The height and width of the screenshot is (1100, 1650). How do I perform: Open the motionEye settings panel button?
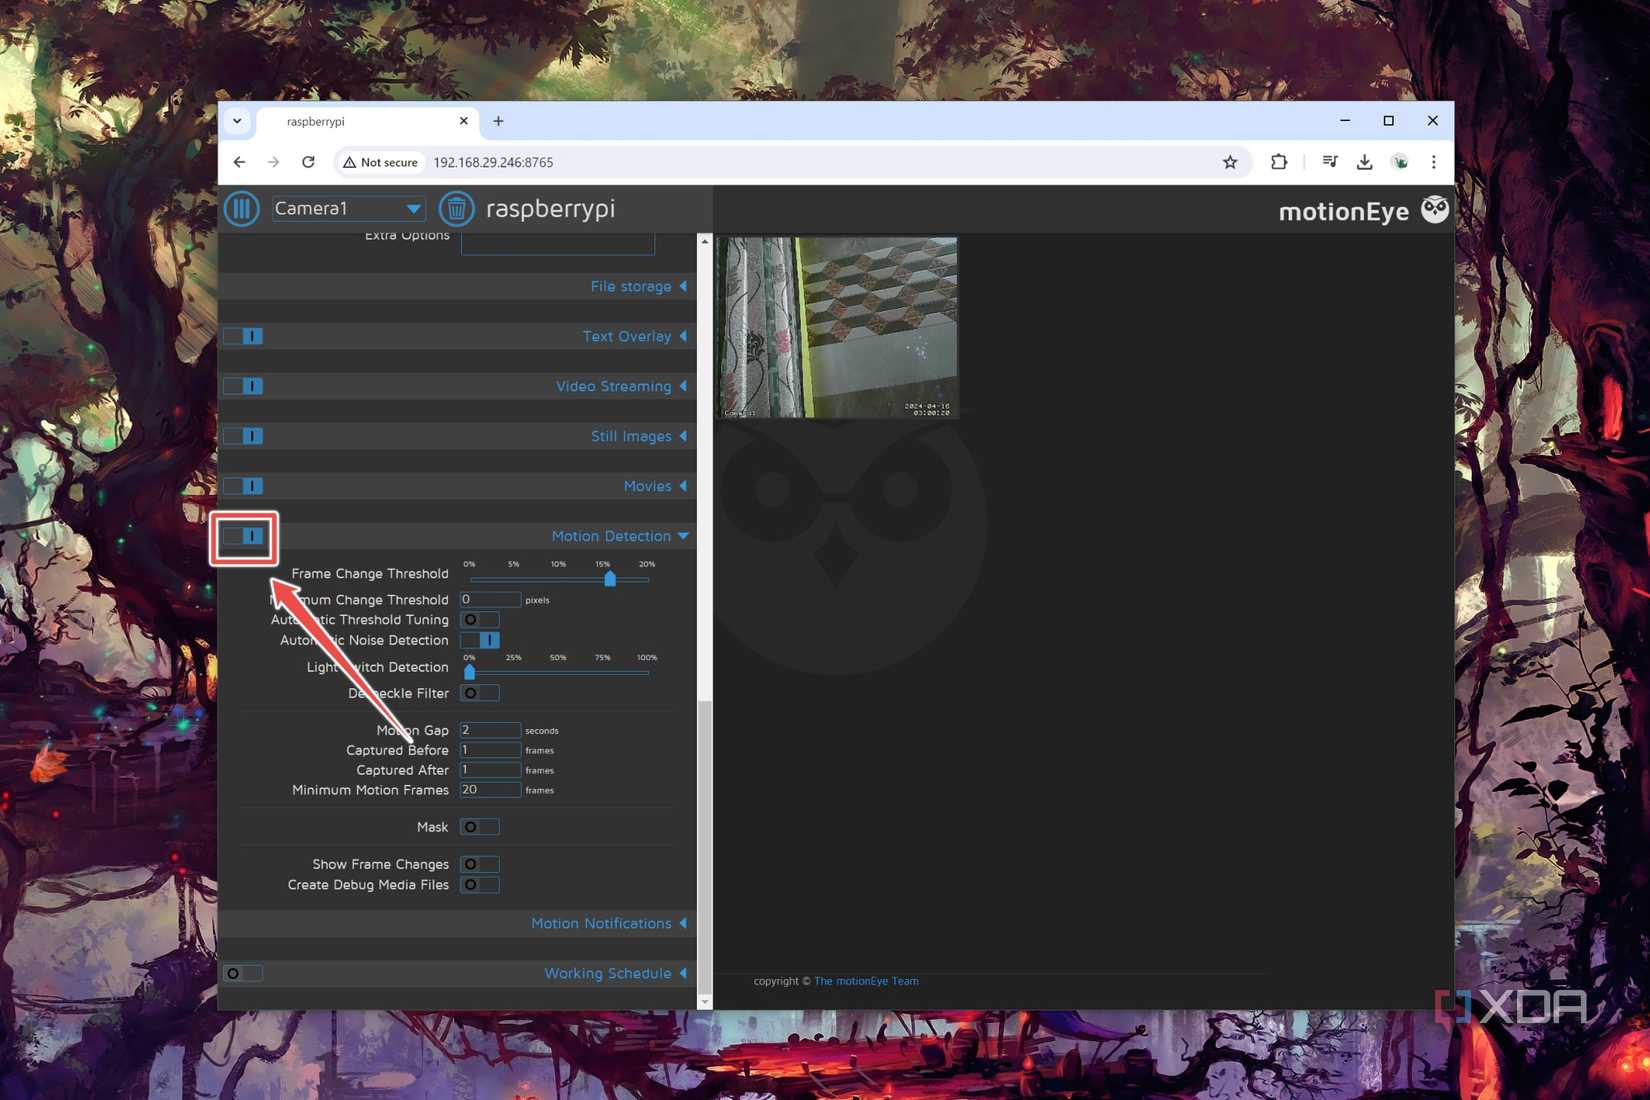click(x=241, y=208)
